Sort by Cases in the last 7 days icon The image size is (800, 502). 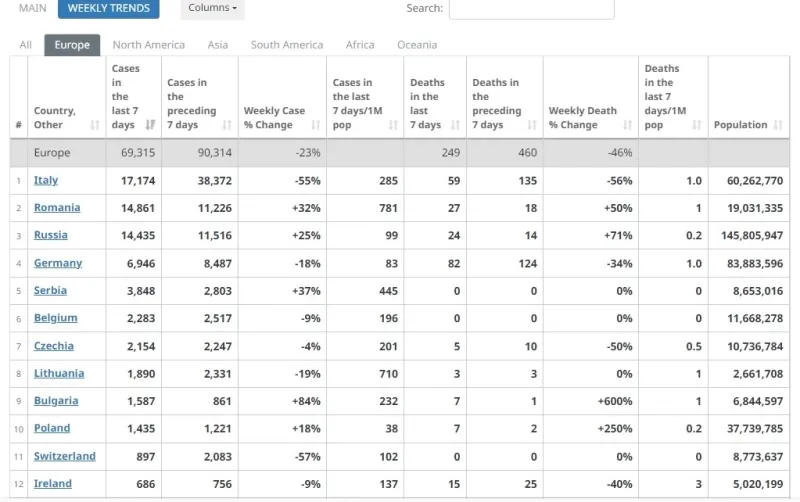click(x=150, y=125)
